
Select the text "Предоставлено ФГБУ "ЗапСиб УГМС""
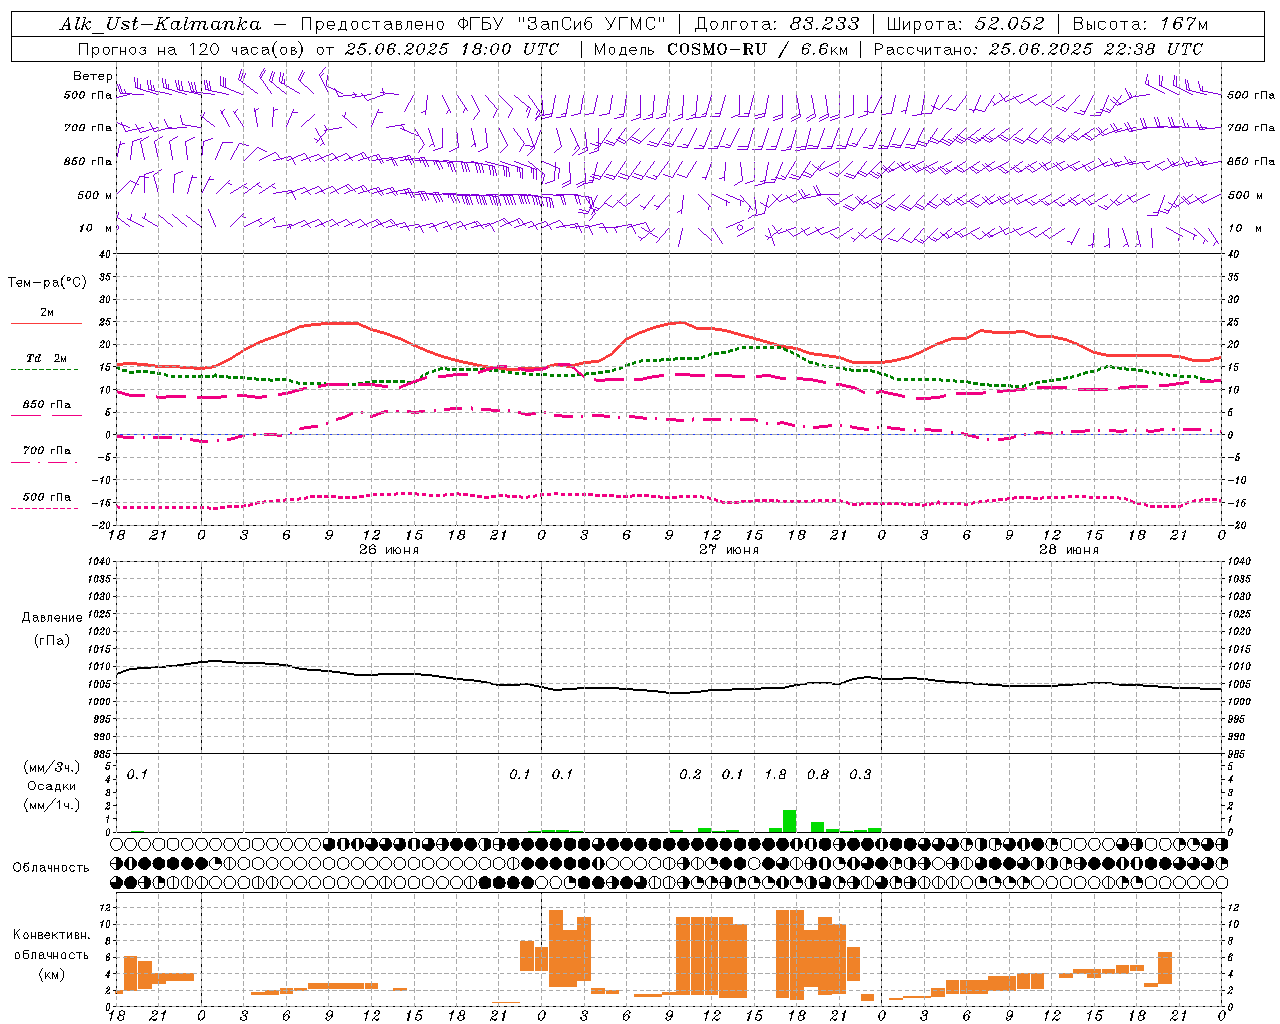(483, 24)
